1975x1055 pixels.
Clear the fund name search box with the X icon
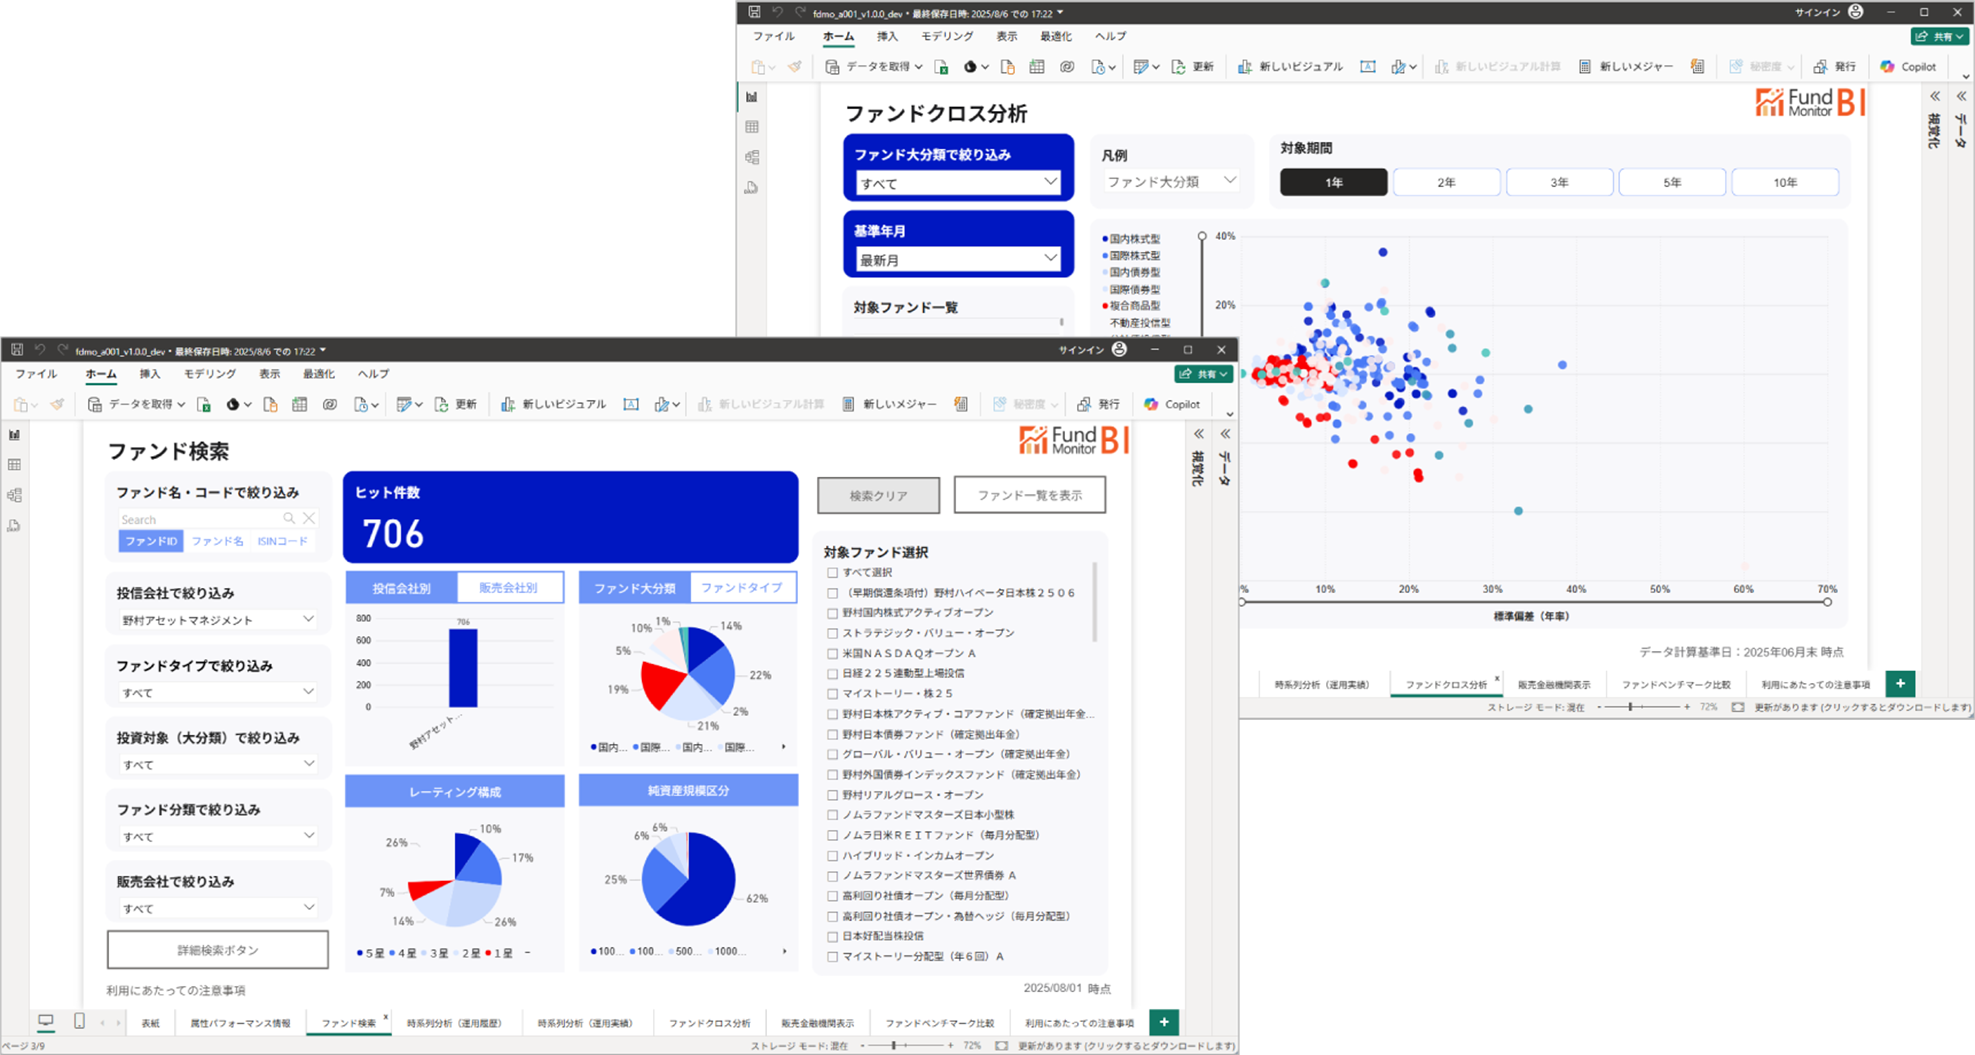pos(310,518)
